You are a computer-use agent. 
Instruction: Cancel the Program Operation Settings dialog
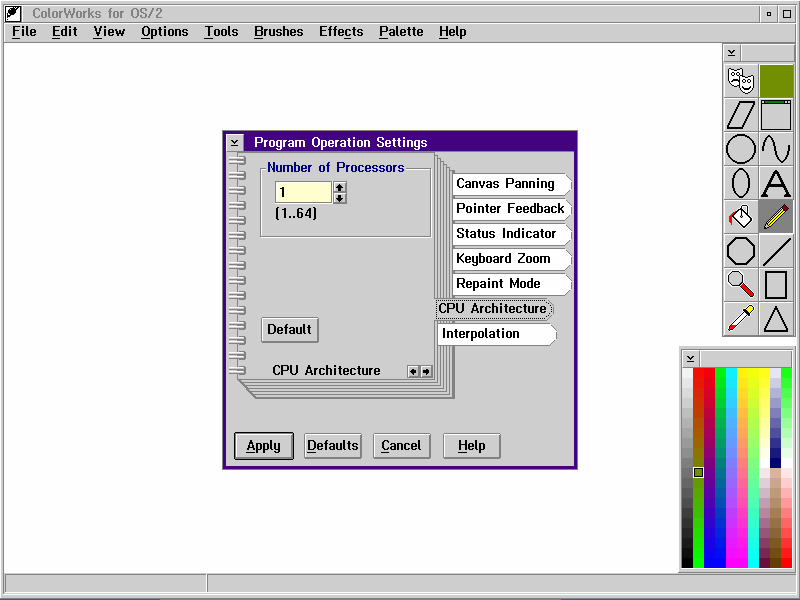click(x=402, y=446)
